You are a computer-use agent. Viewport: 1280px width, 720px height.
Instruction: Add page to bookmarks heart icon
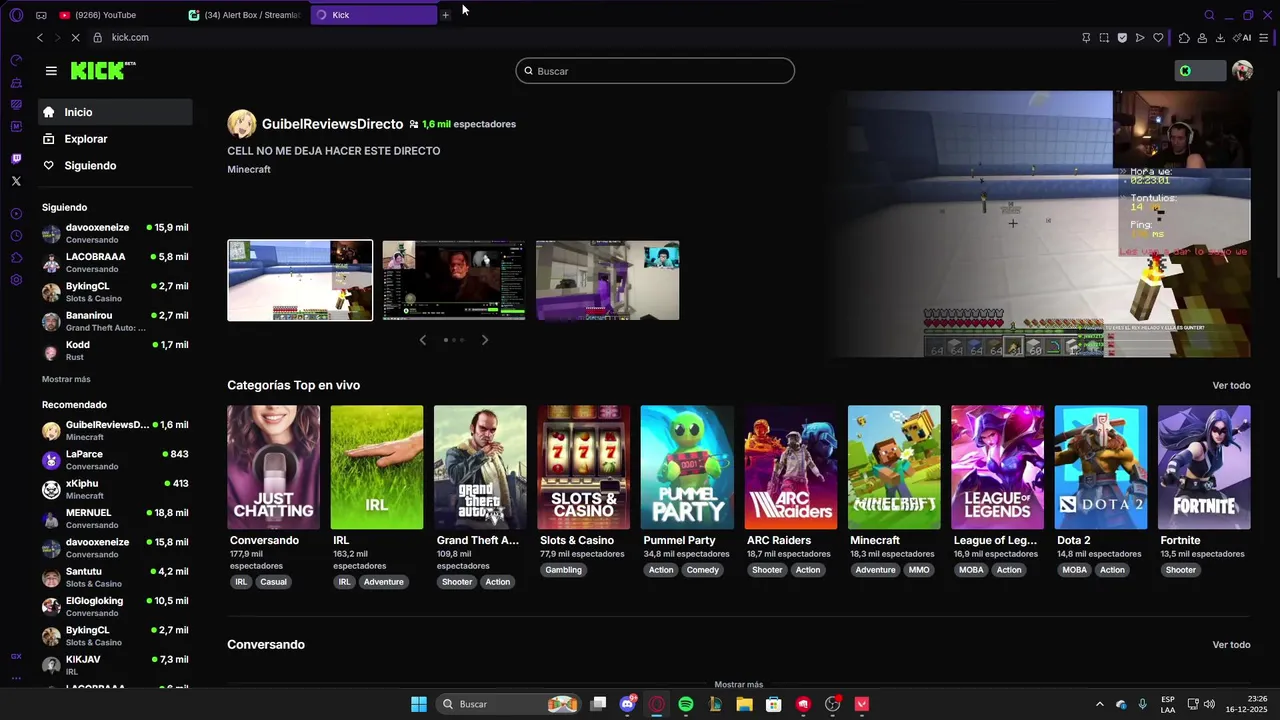[1158, 38]
